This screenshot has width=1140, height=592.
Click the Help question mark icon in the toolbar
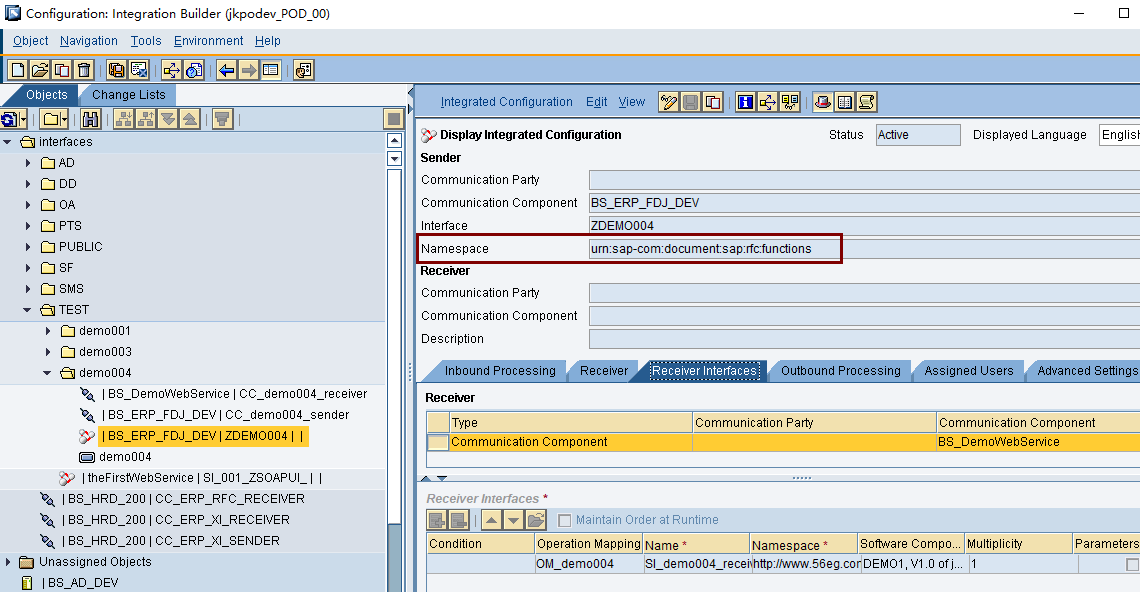tap(192, 70)
